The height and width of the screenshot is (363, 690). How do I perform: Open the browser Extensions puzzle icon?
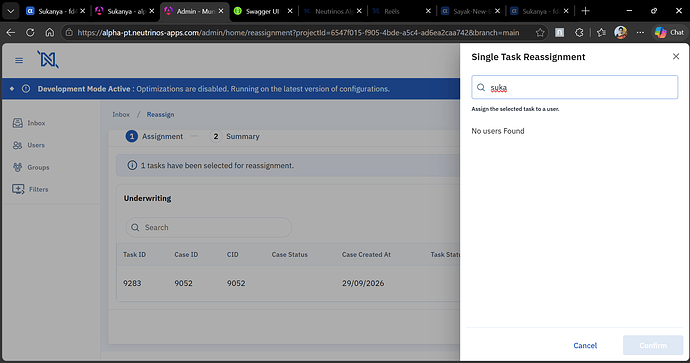click(579, 32)
